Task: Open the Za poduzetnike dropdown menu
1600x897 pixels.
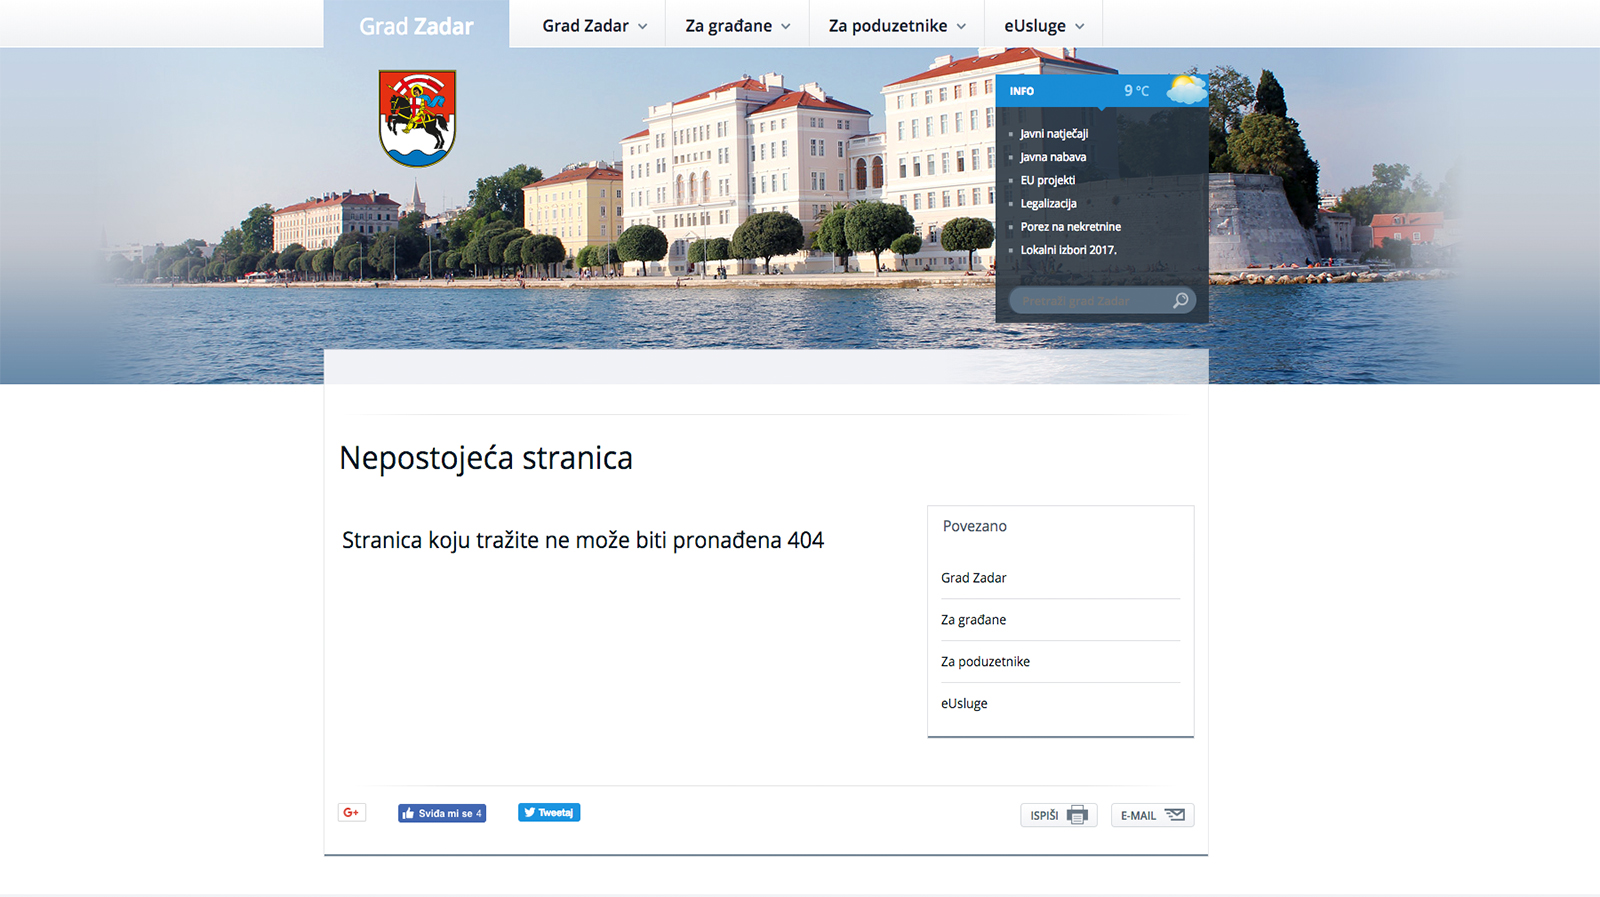Action: [896, 26]
